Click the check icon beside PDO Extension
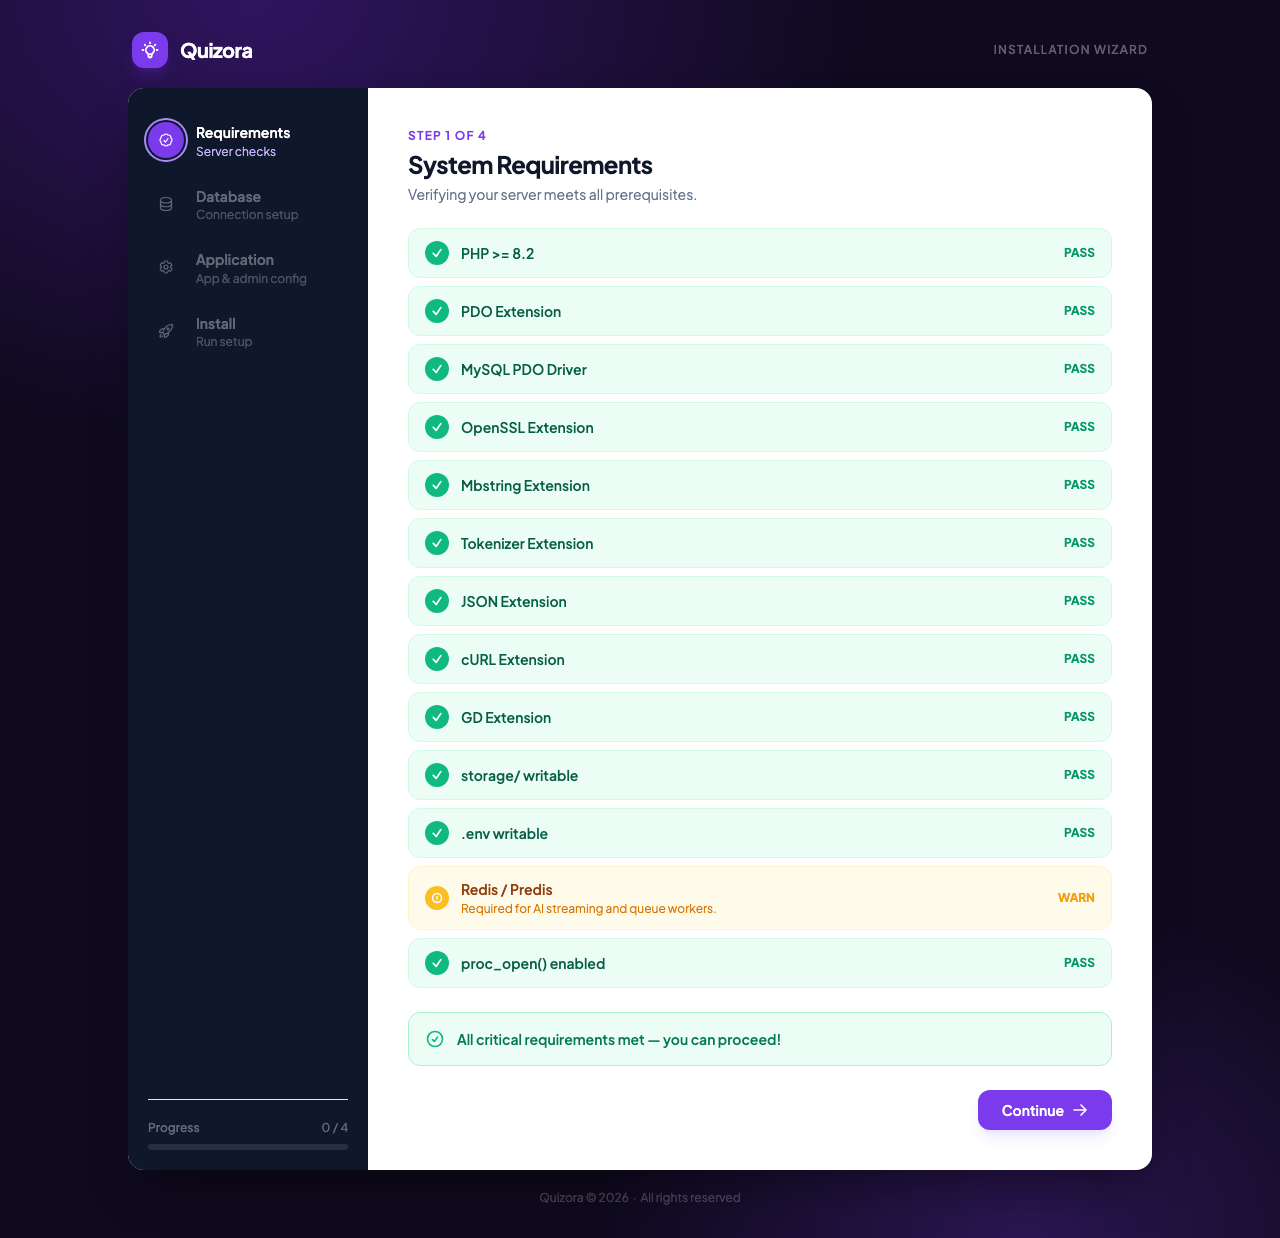The image size is (1280, 1238). point(437,311)
